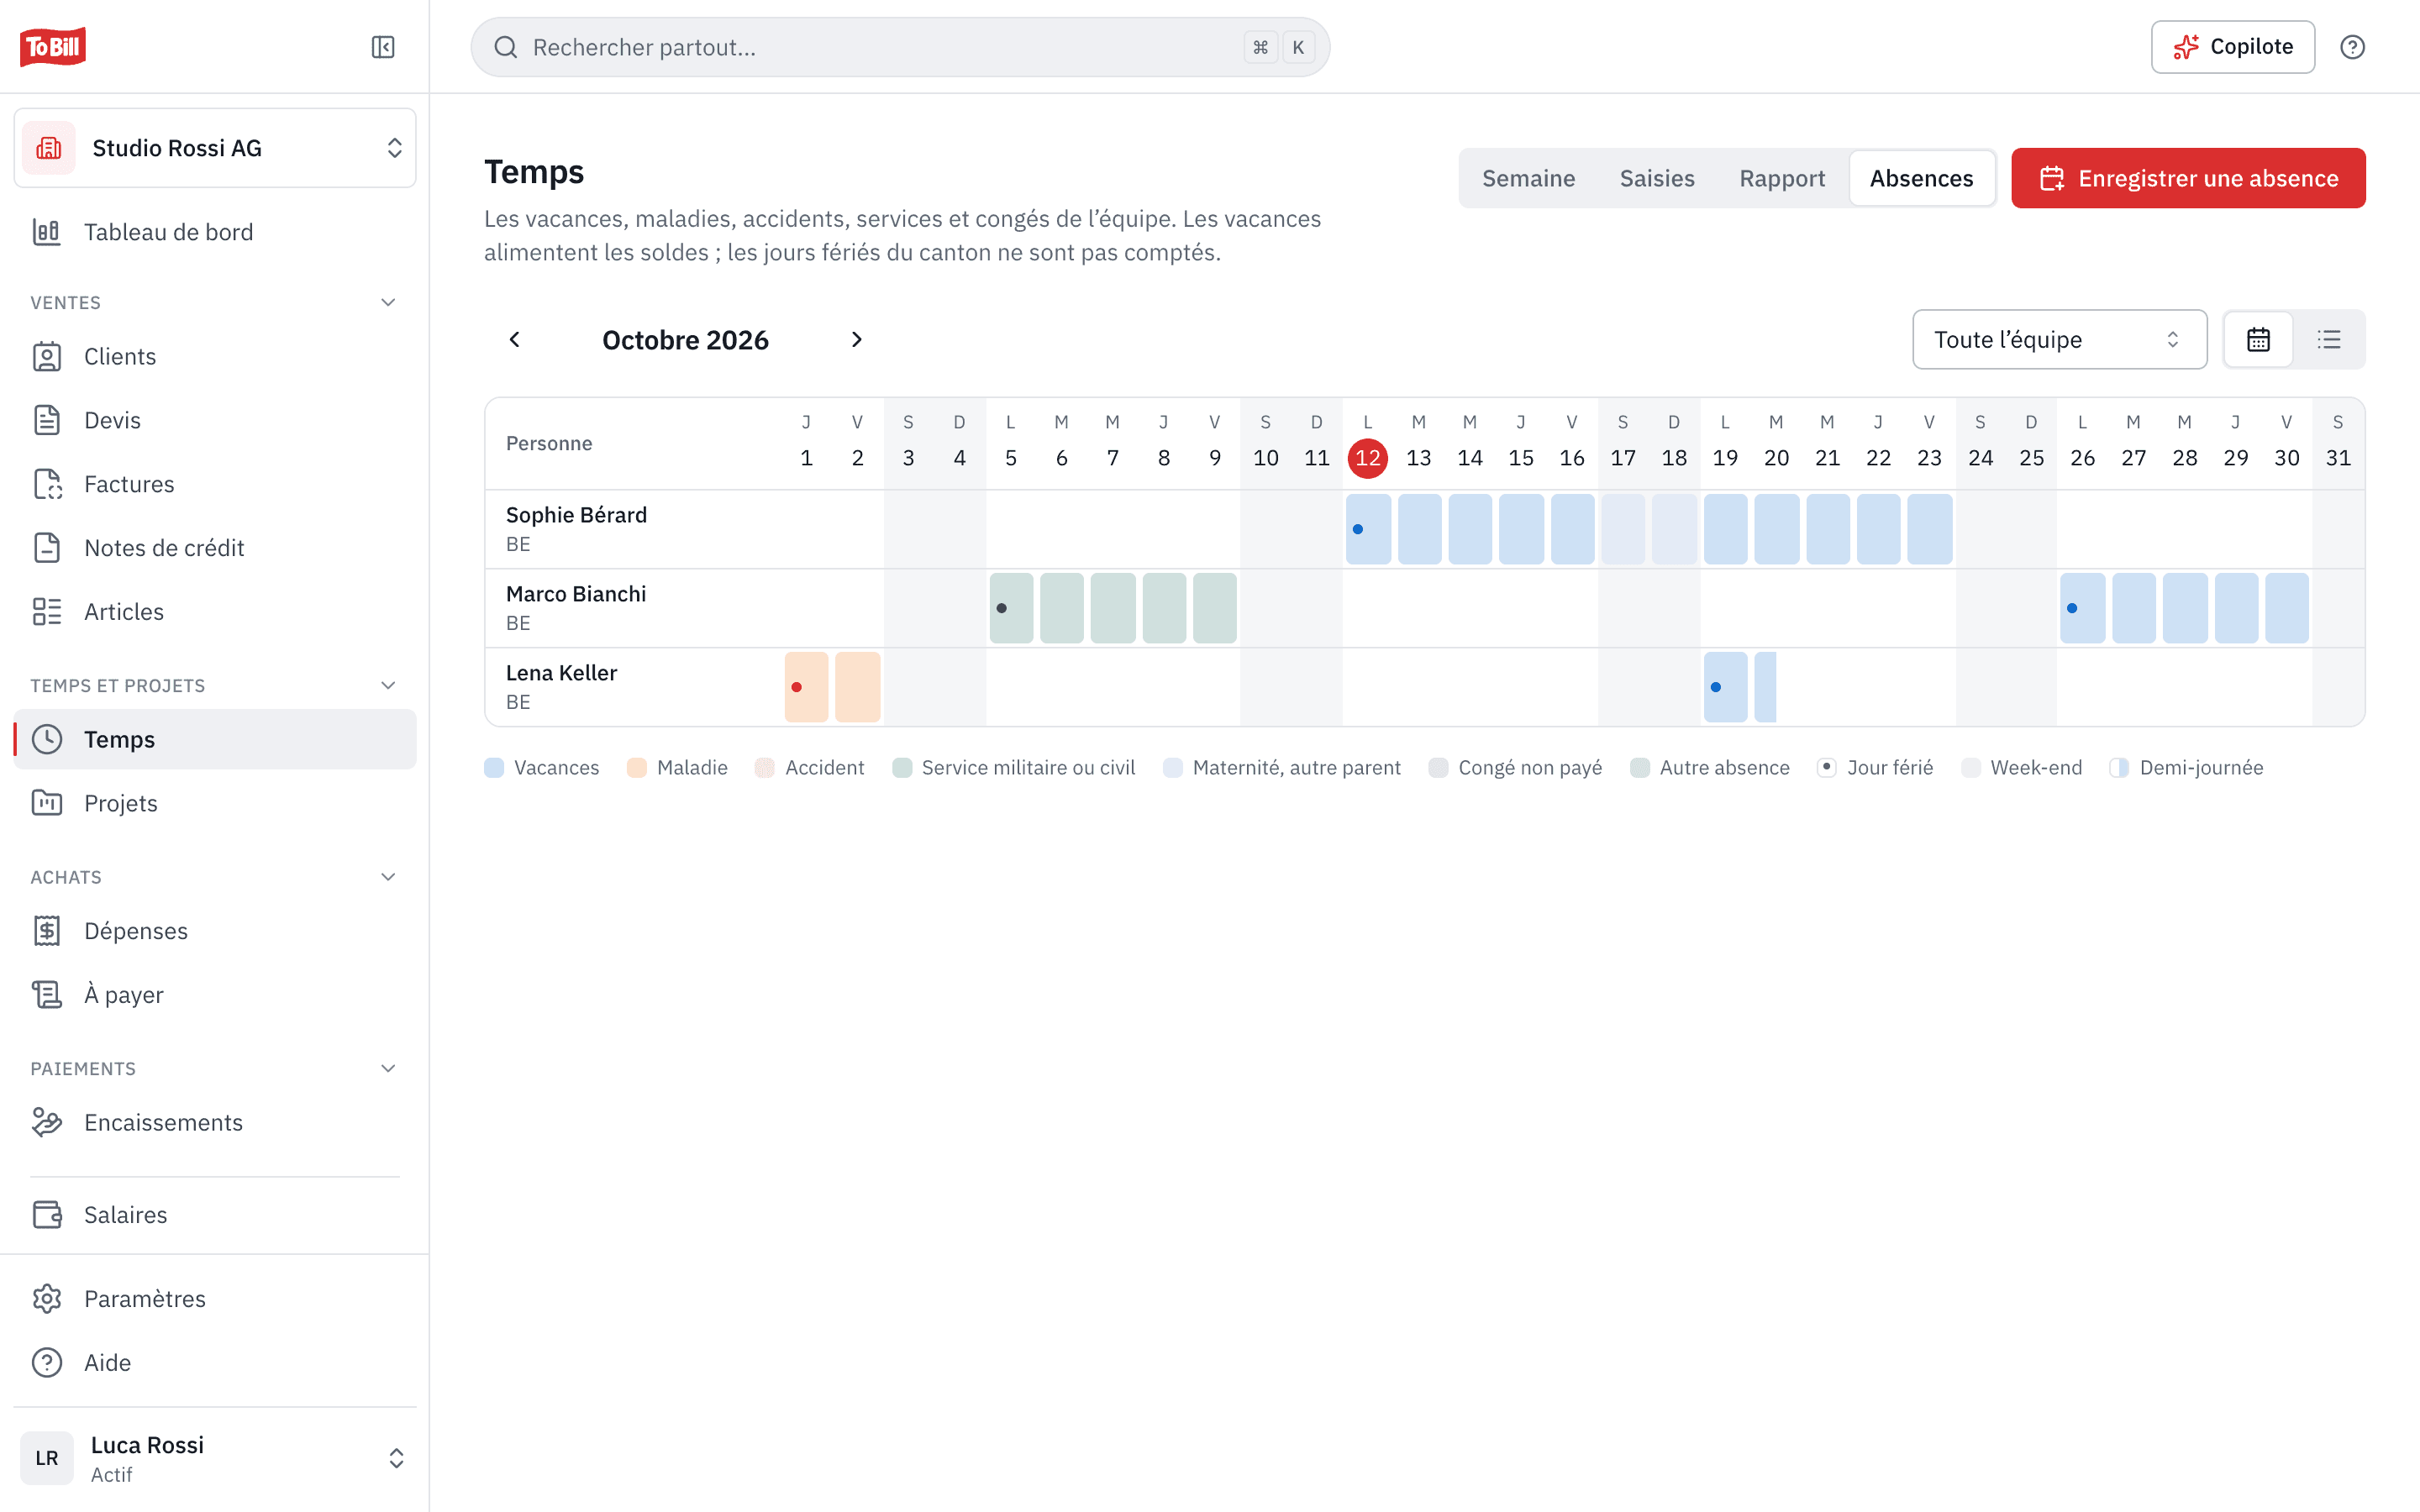Open Articles list
Viewport: 2420px width, 1512px height.
tap(215, 612)
